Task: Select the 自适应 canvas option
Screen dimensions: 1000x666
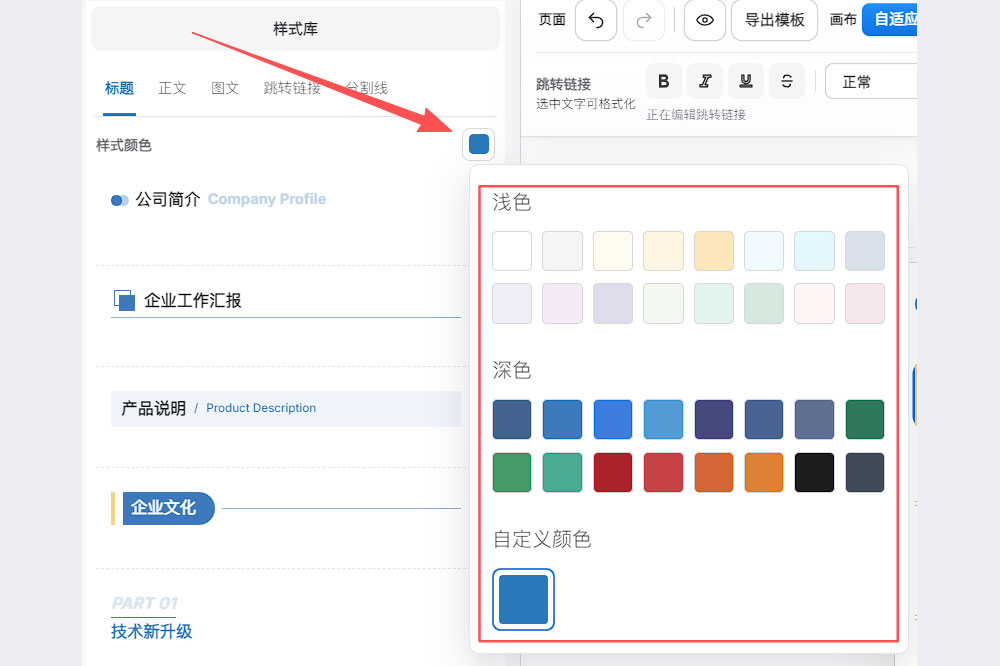Action: tap(890, 19)
